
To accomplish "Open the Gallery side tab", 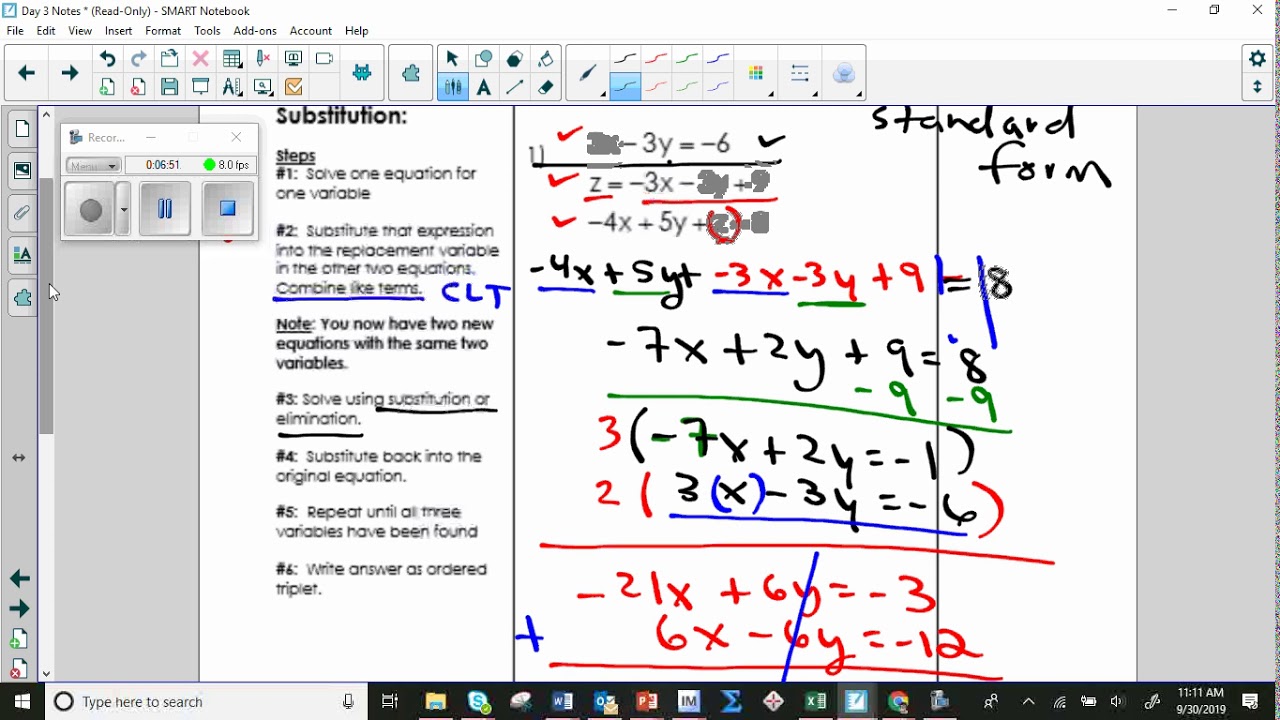I will pyautogui.click(x=22, y=171).
